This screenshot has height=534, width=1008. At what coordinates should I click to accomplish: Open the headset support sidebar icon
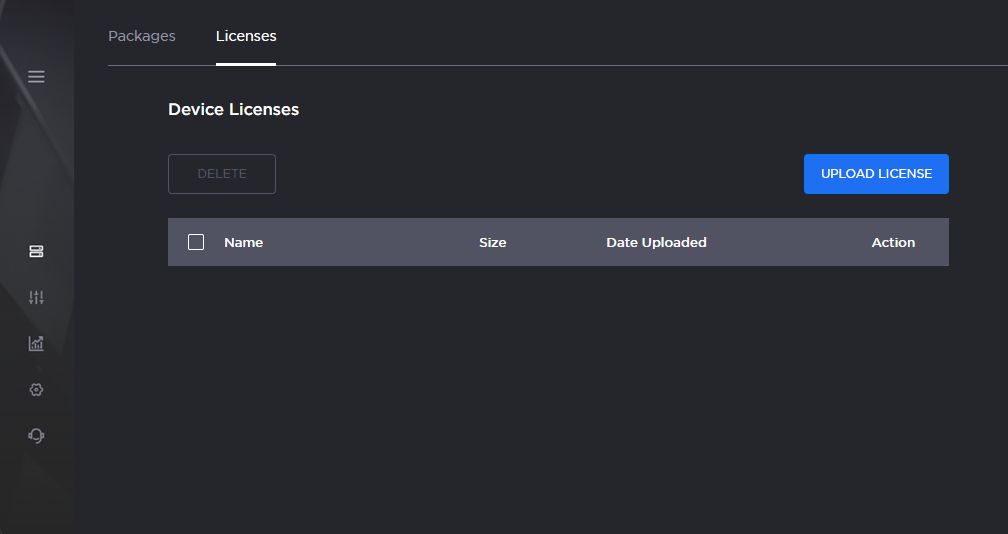coord(36,435)
